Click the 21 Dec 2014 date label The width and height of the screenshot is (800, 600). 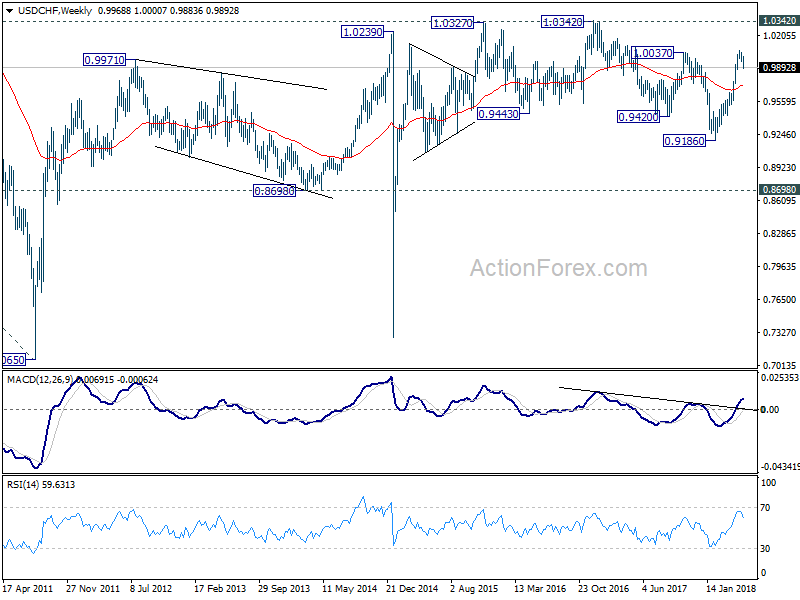[x=412, y=589]
